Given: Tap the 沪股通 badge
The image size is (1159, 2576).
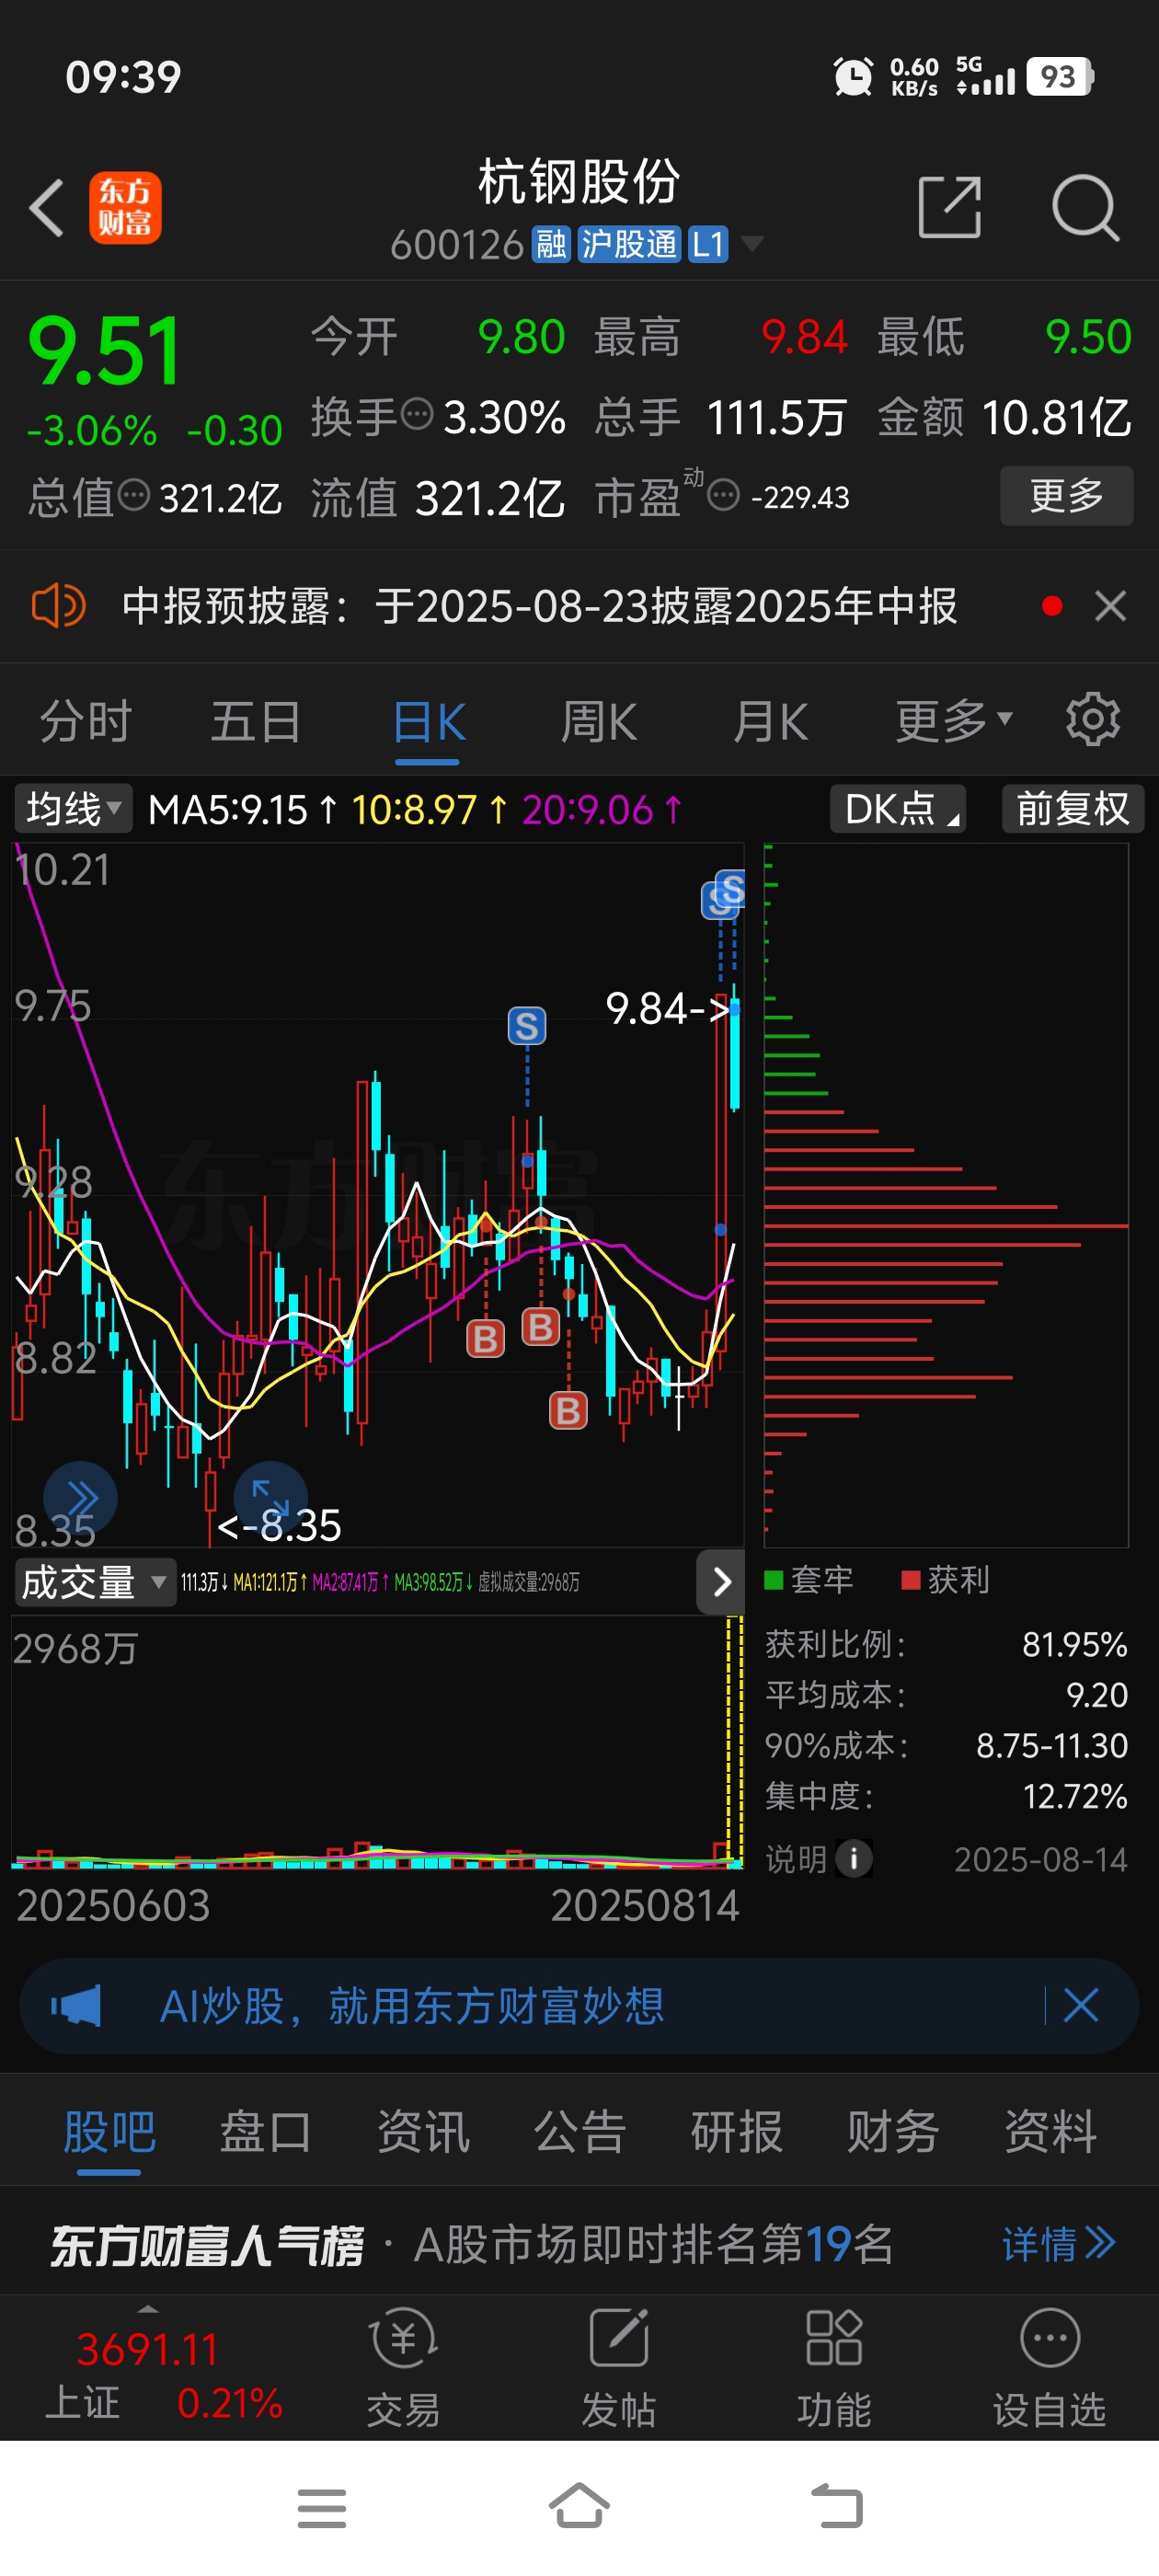Looking at the screenshot, I should pos(629,244).
